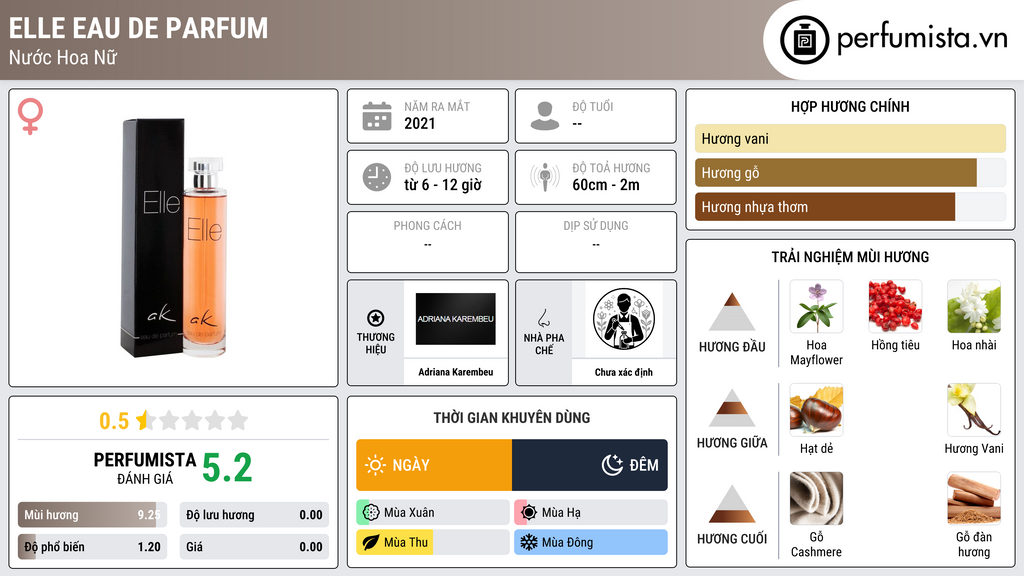Click the Độ lưu hương 0.00 score bar

click(254, 515)
